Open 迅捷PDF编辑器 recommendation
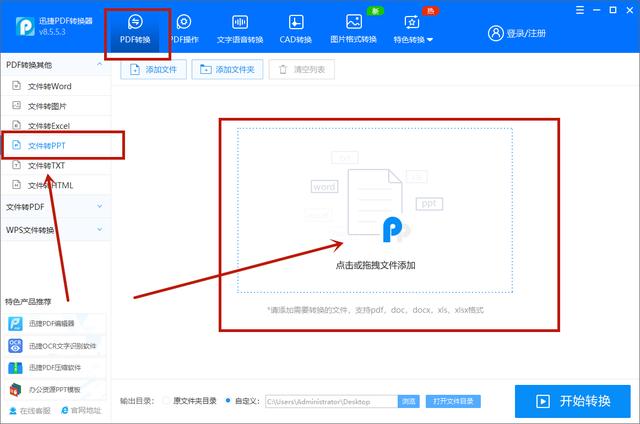This screenshot has width=640, height=424. 56,324
